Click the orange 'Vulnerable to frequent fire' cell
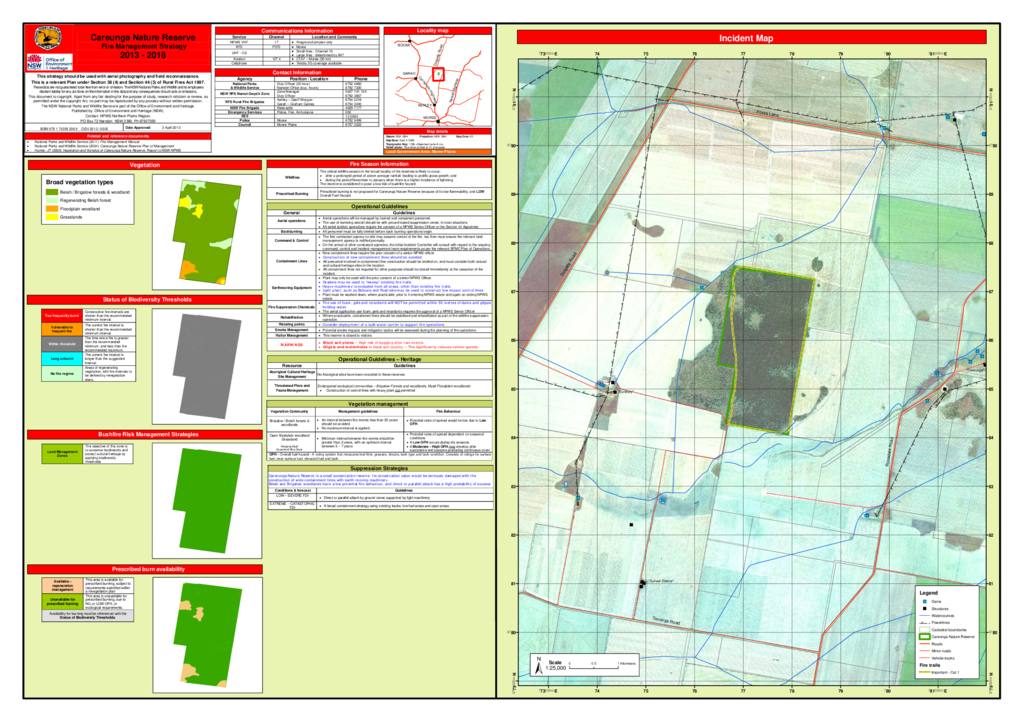1024x723 pixels. tap(62, 329)
